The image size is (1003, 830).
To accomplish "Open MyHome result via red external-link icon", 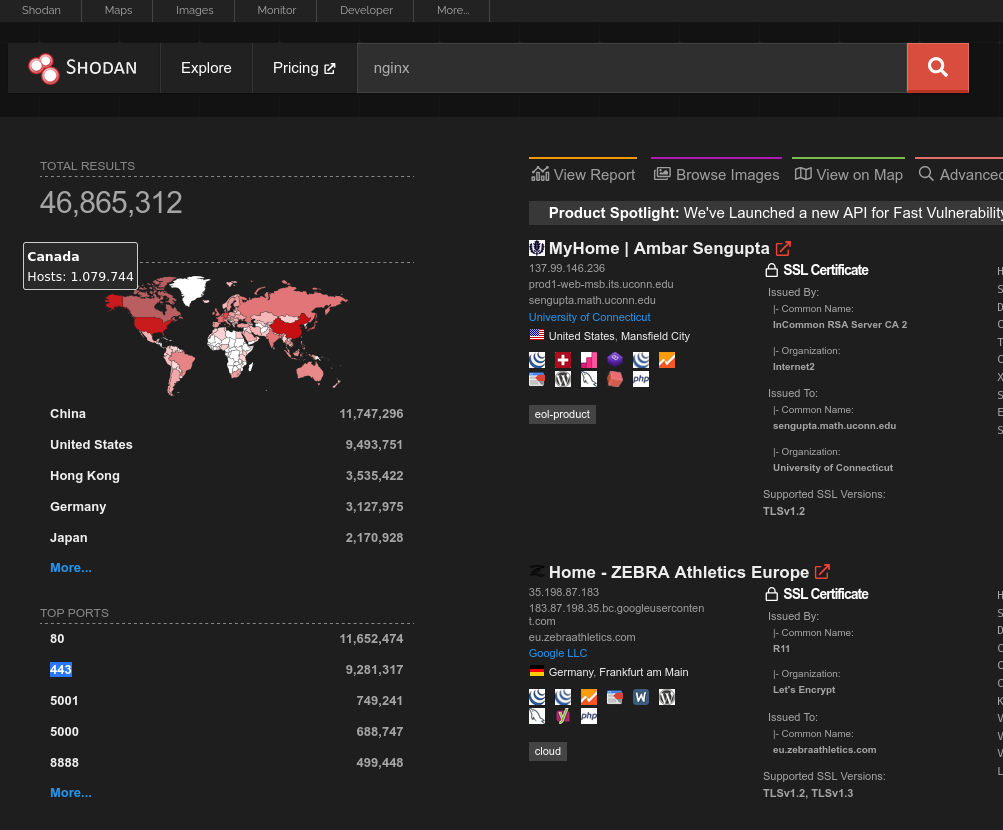I will [784, 248].
